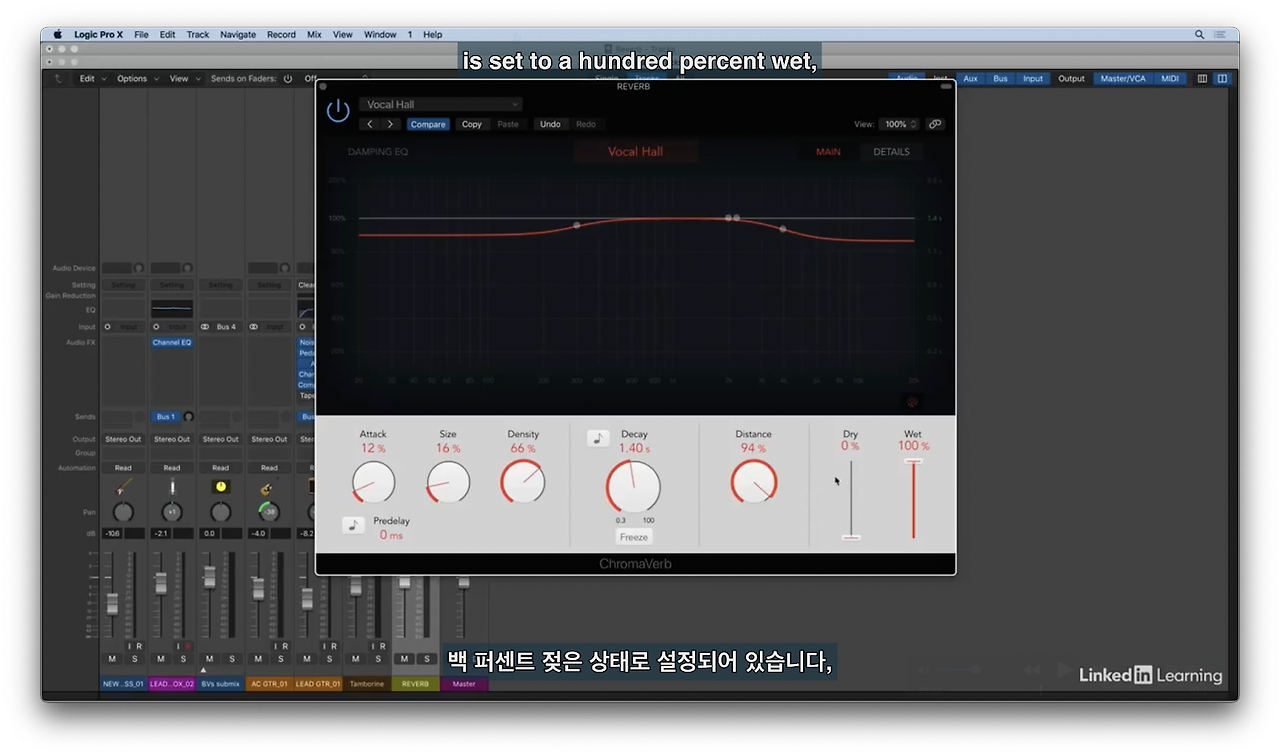Screen dimensions: 1280x756
Task: Toggle Bus channel filter button
Action: [x=1000, y=79]
